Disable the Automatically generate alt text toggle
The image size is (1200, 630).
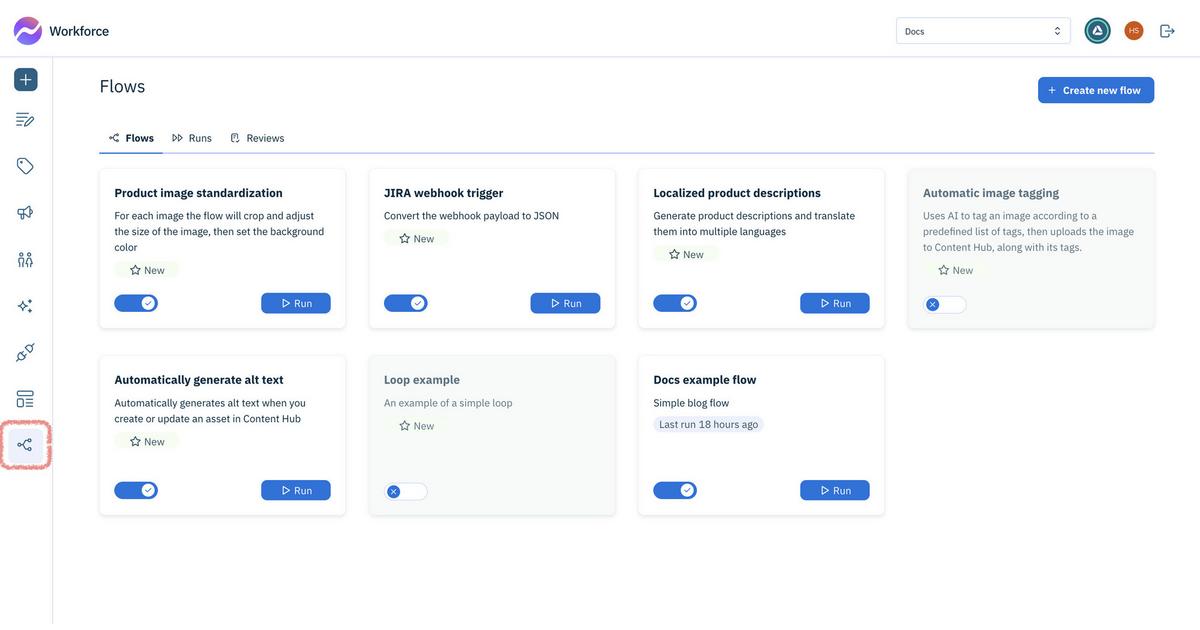click(x=136, y=490)
